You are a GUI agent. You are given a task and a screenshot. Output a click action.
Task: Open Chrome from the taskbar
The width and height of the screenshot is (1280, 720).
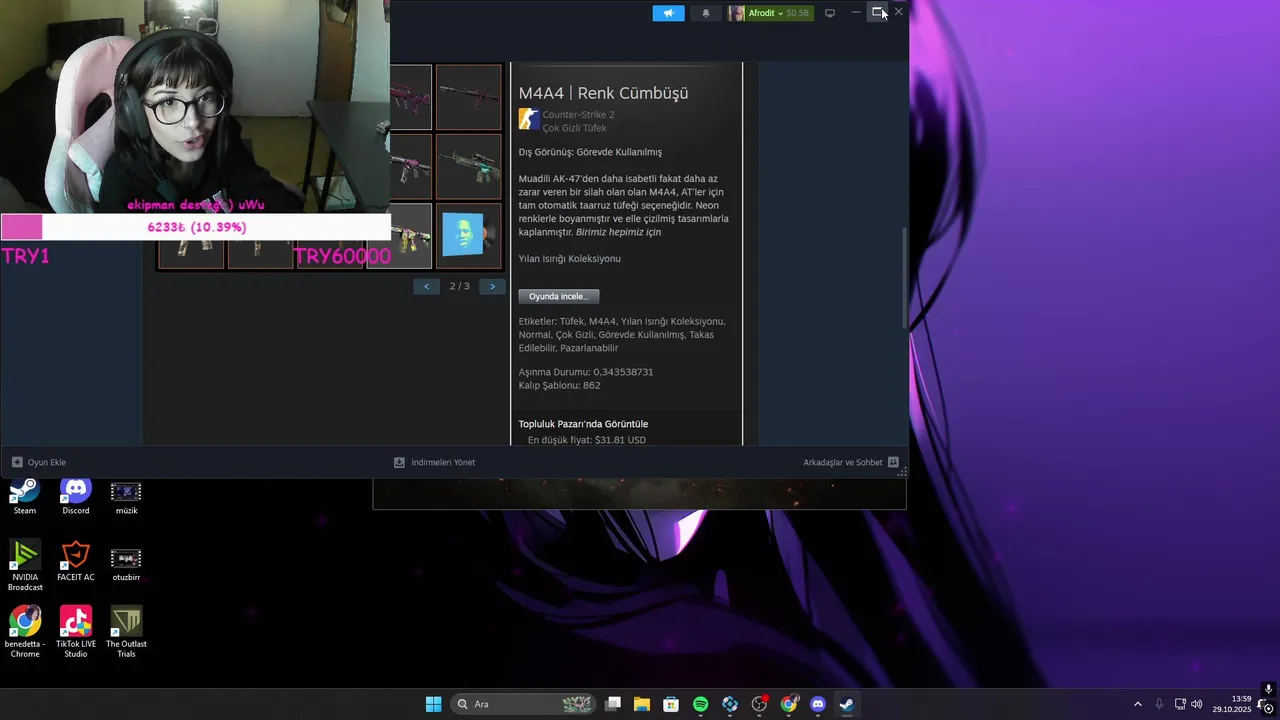pos(789,704)
